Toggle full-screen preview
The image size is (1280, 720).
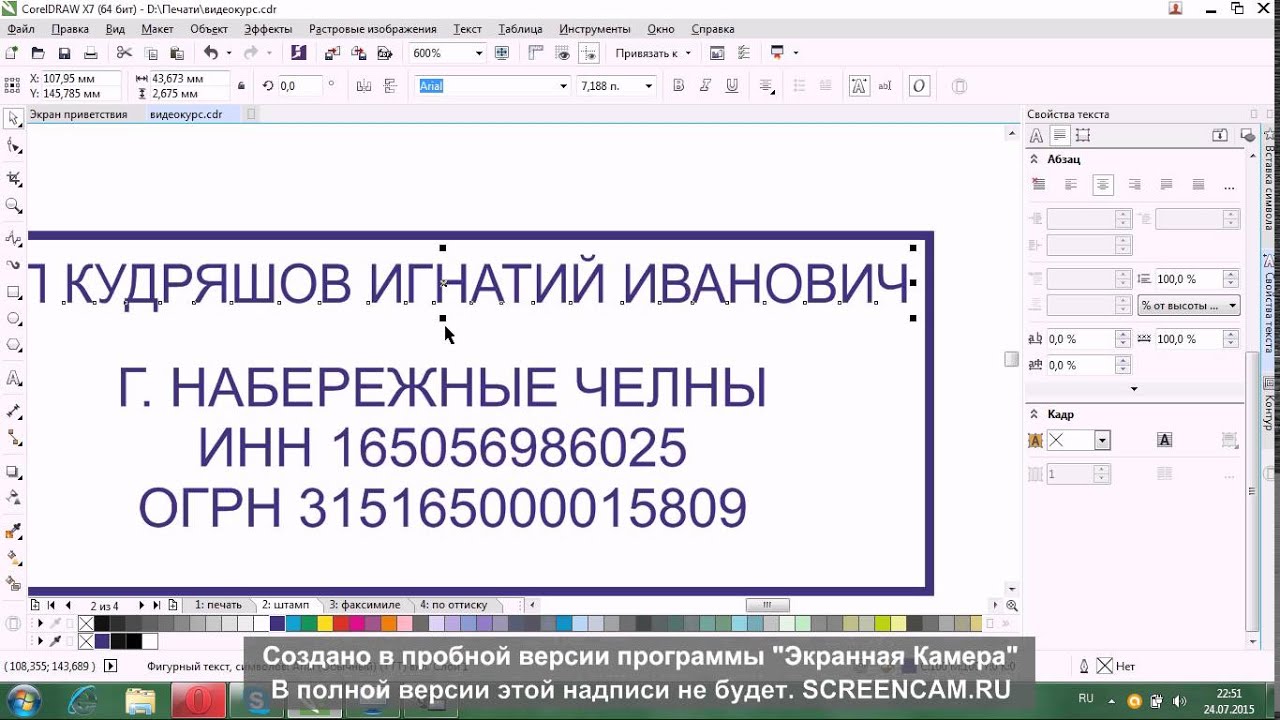tap(502, 53)
